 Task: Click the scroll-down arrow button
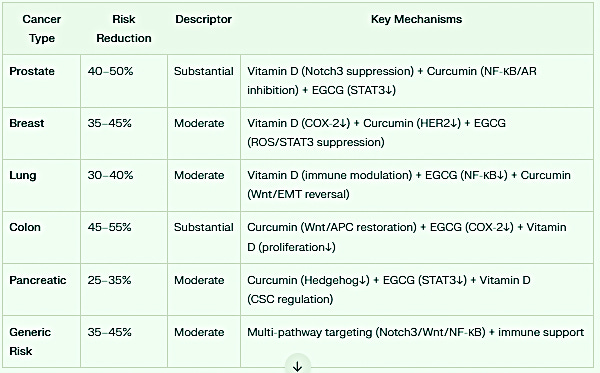point(297,365)
